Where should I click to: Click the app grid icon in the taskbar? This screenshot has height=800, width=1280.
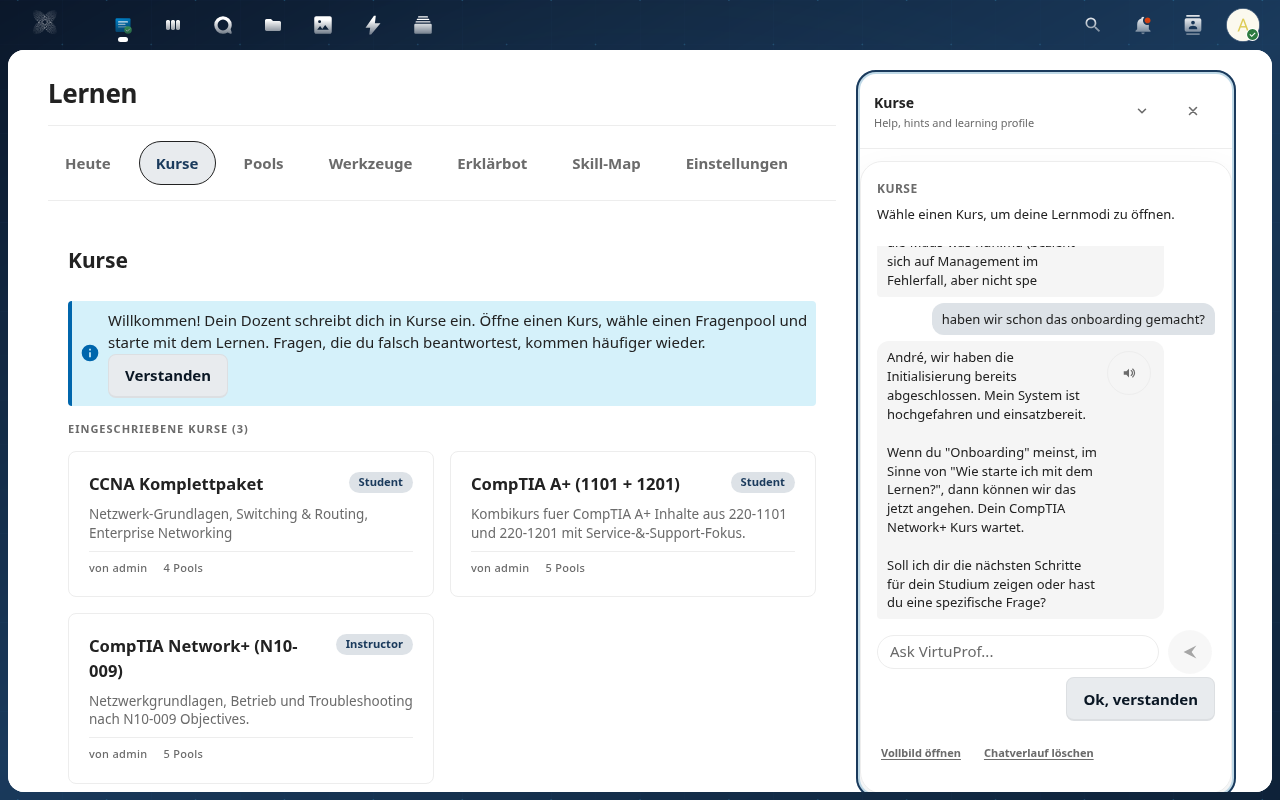[173, 25]
